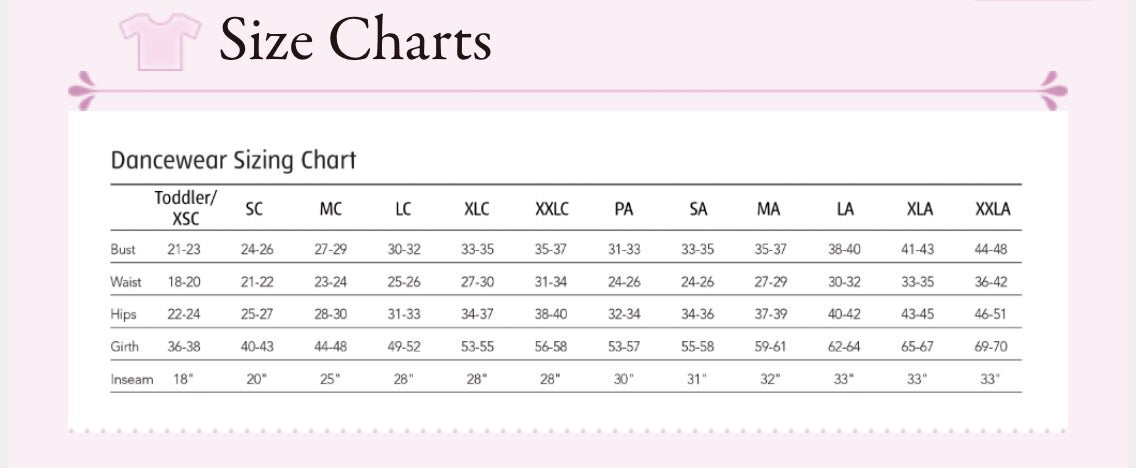Select the Waist row label
1136x468 pixels.
coord(124,282)
